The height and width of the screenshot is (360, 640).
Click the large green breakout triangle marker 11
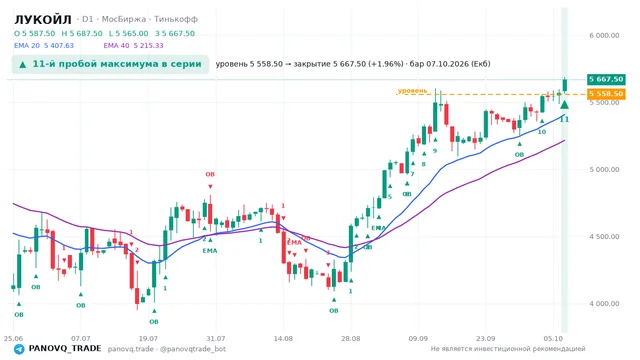(x=564, y=105)
